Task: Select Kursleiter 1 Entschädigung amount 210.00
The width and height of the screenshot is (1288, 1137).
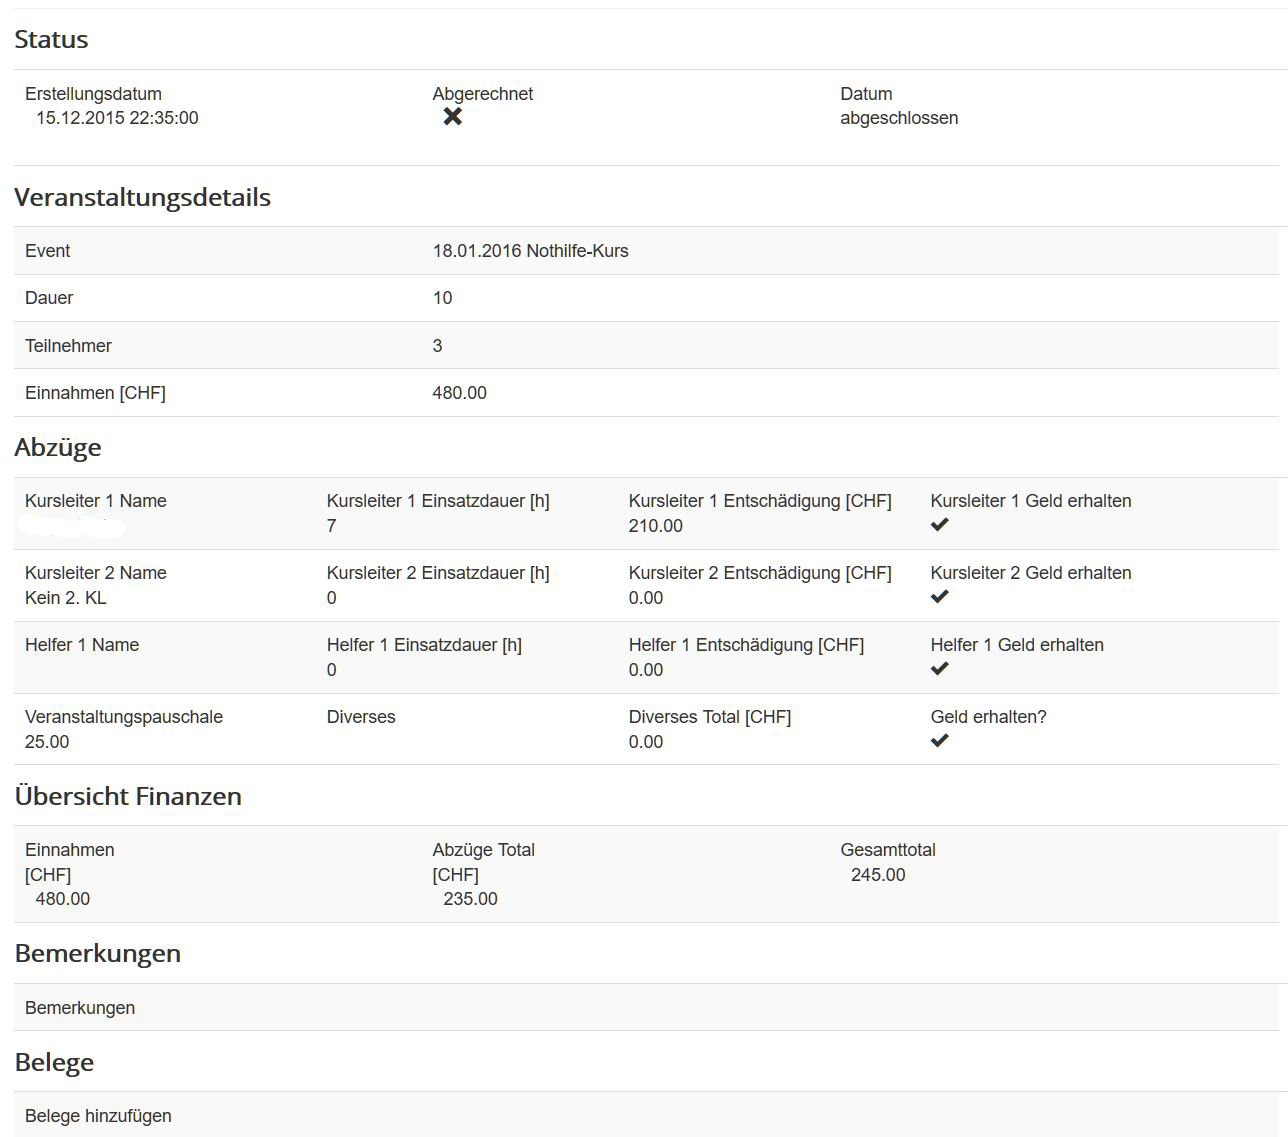Action: (x=655, y=526)
